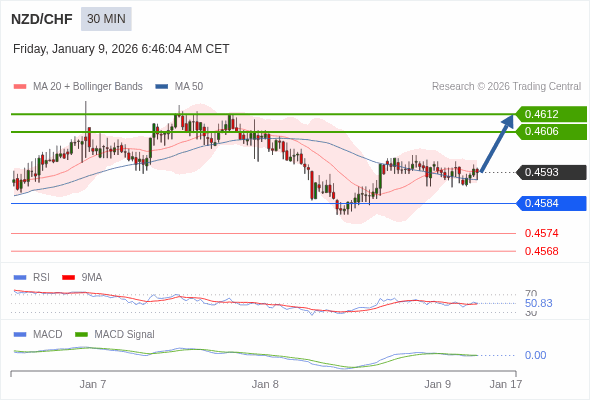Click the blue MA 50 legend swatch
This screenshot has width=590, height=400.
(x=162, y=87)
